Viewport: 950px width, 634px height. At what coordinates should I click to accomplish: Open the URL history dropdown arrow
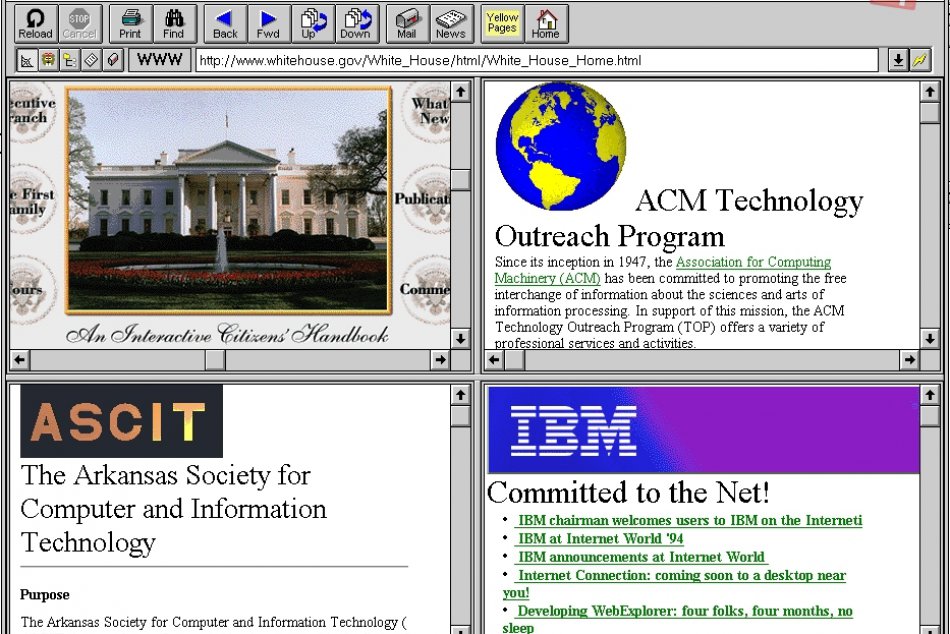[x=898, y=60]
